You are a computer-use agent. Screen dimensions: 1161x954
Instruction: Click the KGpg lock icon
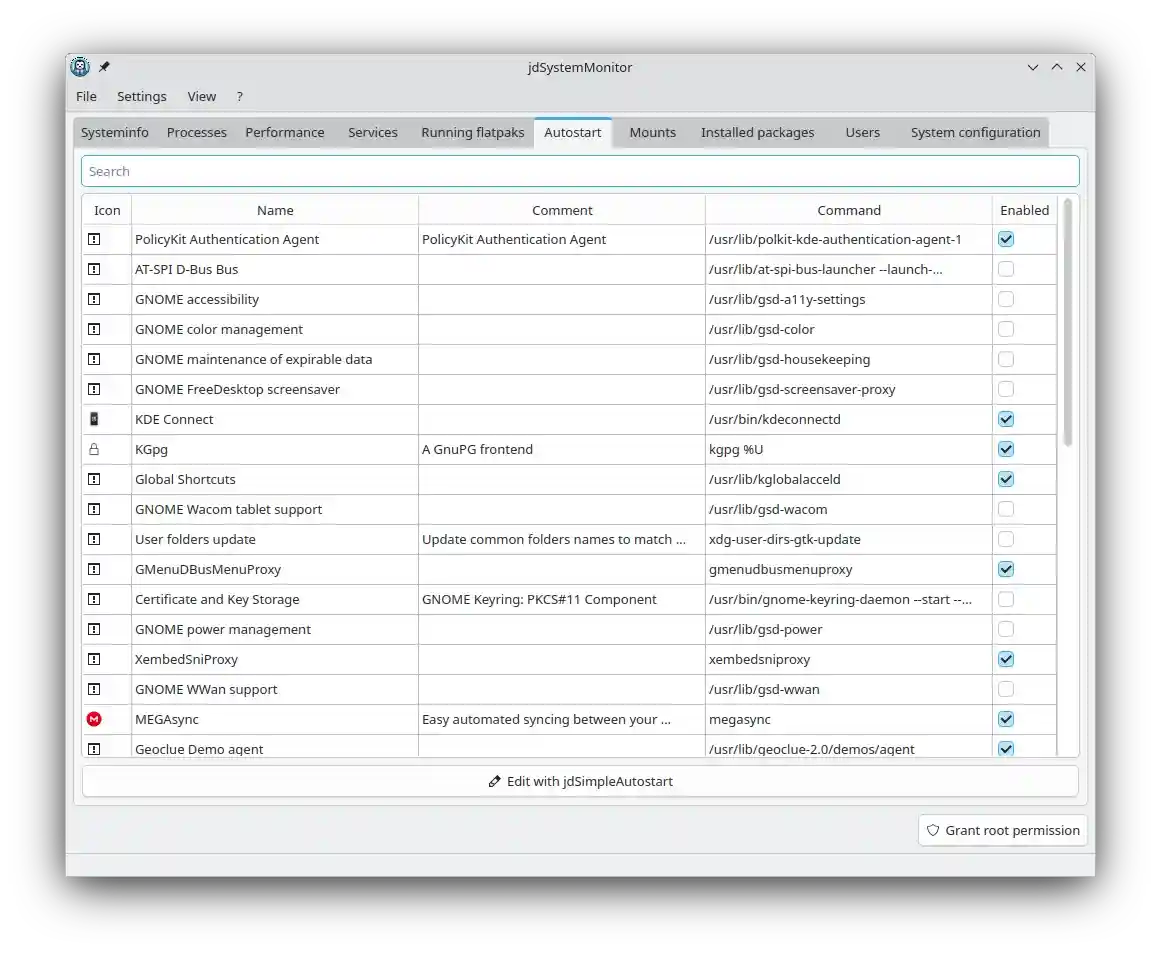point(94,449)
